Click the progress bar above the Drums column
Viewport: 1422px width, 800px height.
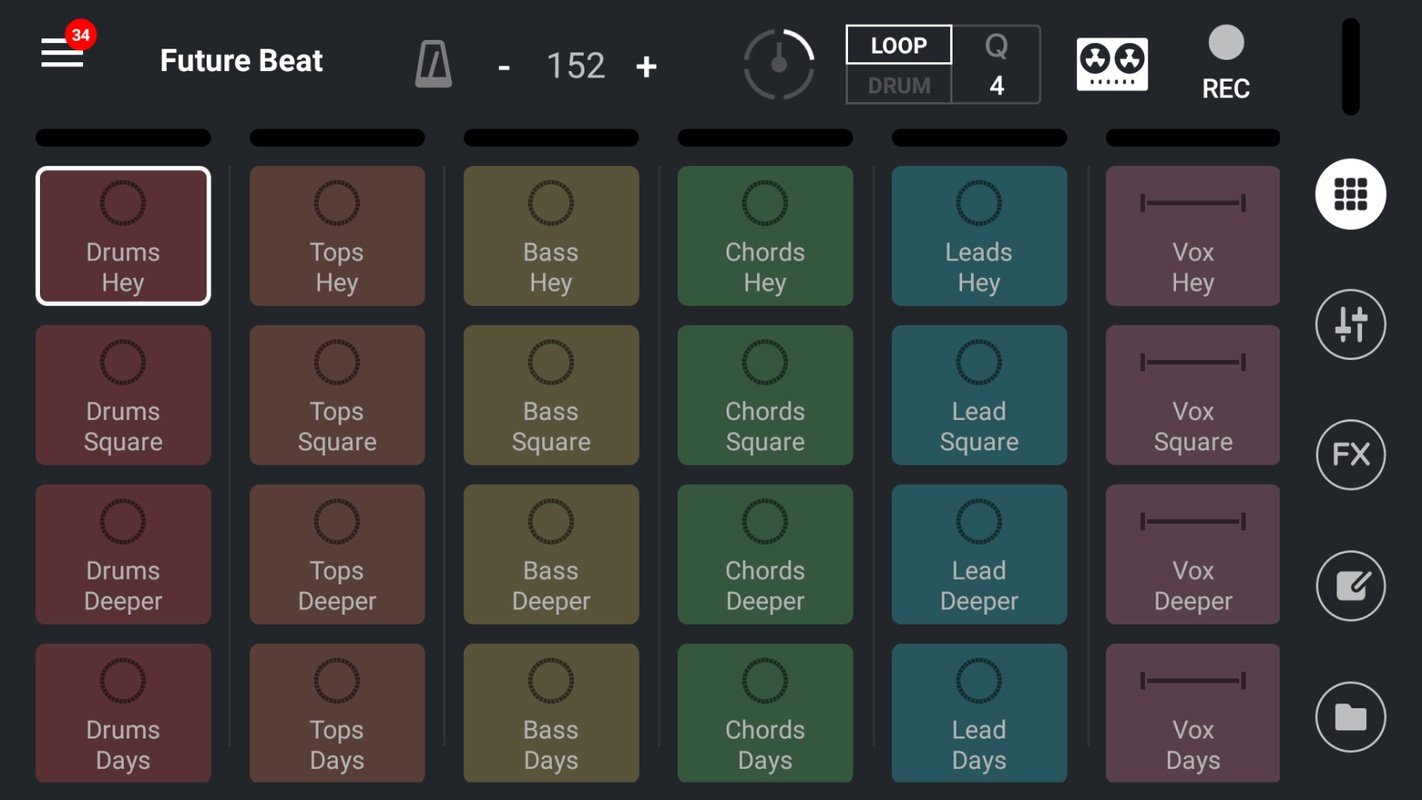point(123,137)
